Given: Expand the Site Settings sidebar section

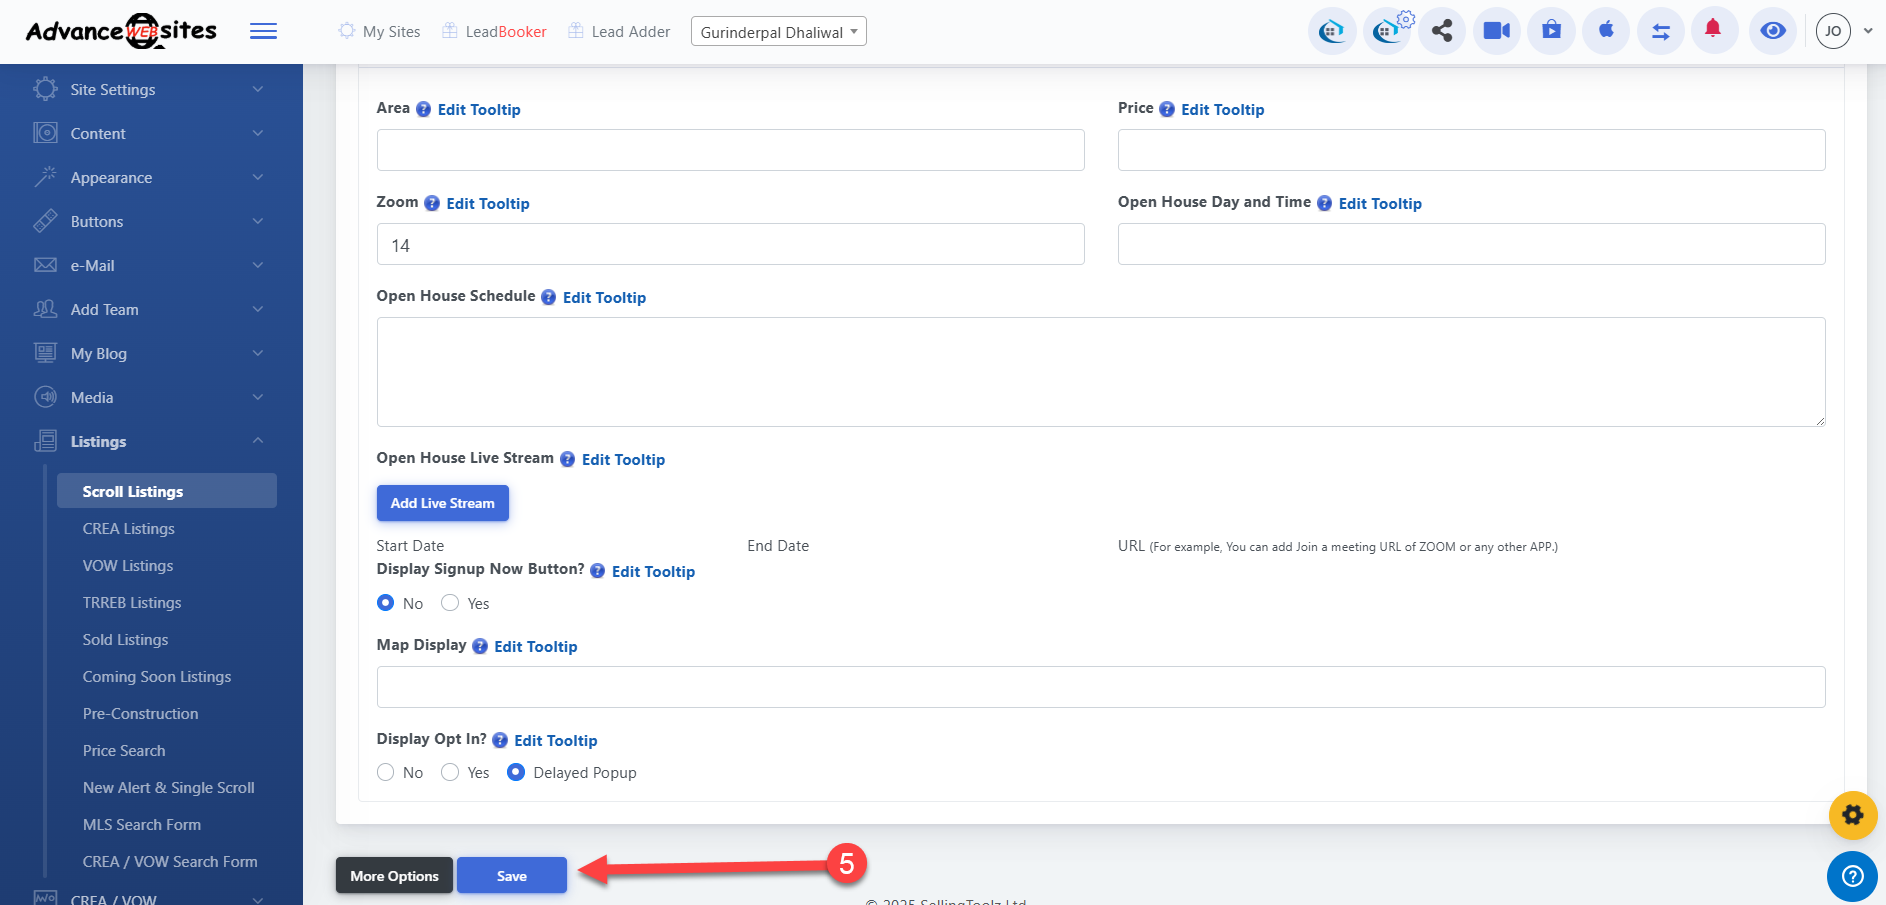Looking at the screenshot, I should coord(150,89).
